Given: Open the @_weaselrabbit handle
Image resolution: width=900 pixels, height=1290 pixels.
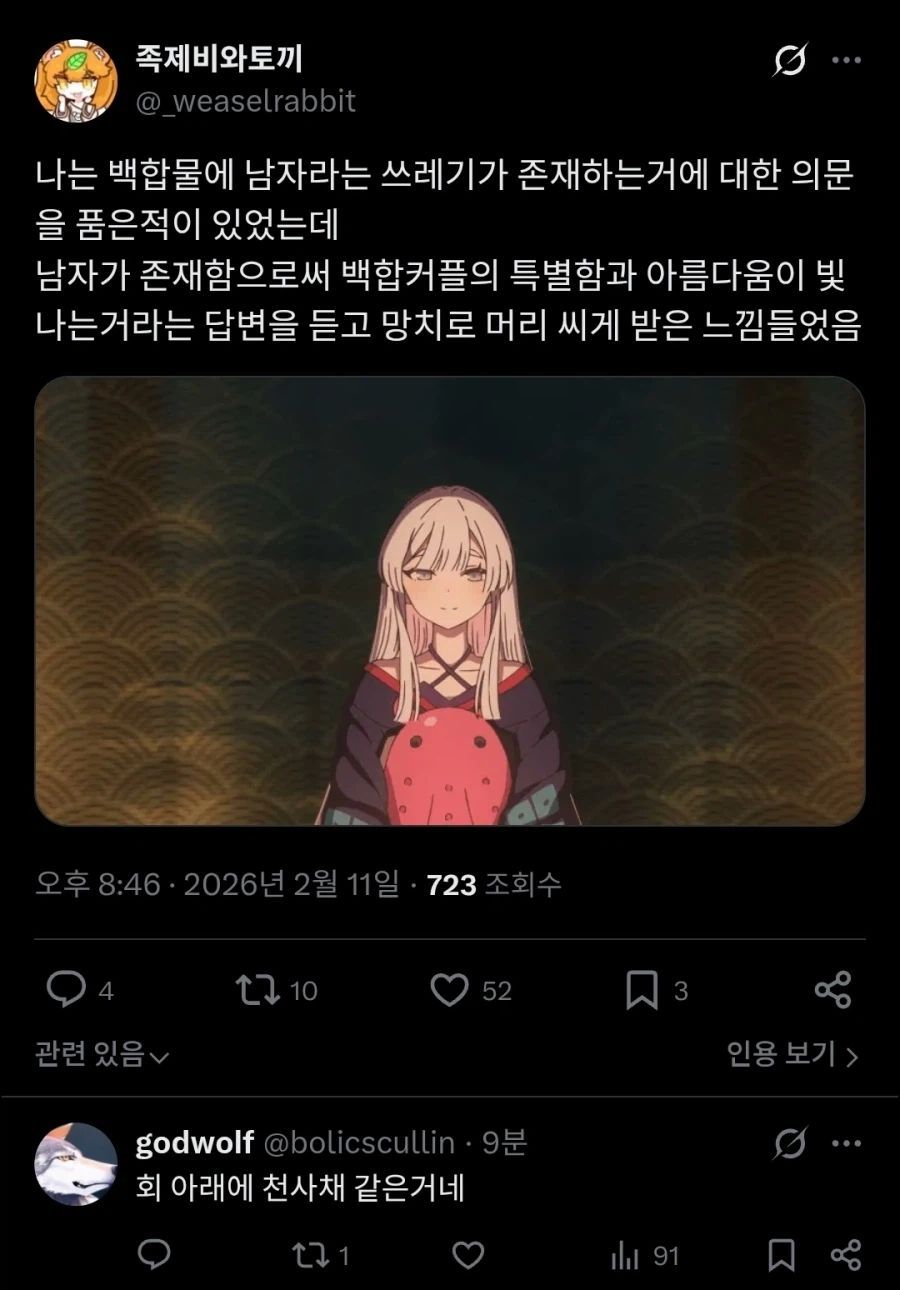Looking at the screenshot, I should tap(246, 101).
